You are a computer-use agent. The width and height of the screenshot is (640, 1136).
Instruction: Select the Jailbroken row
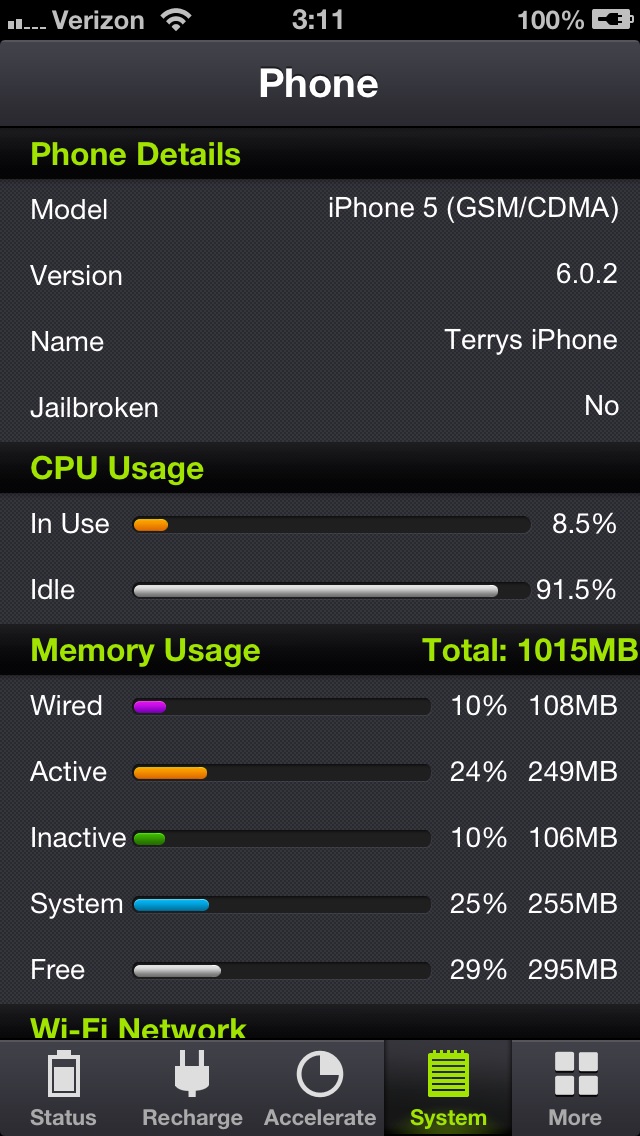pos(320,407)
